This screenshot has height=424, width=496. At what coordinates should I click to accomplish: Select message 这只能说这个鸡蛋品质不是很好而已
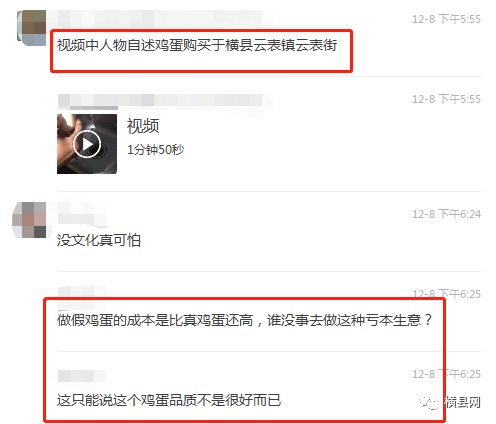pos(169,400)
